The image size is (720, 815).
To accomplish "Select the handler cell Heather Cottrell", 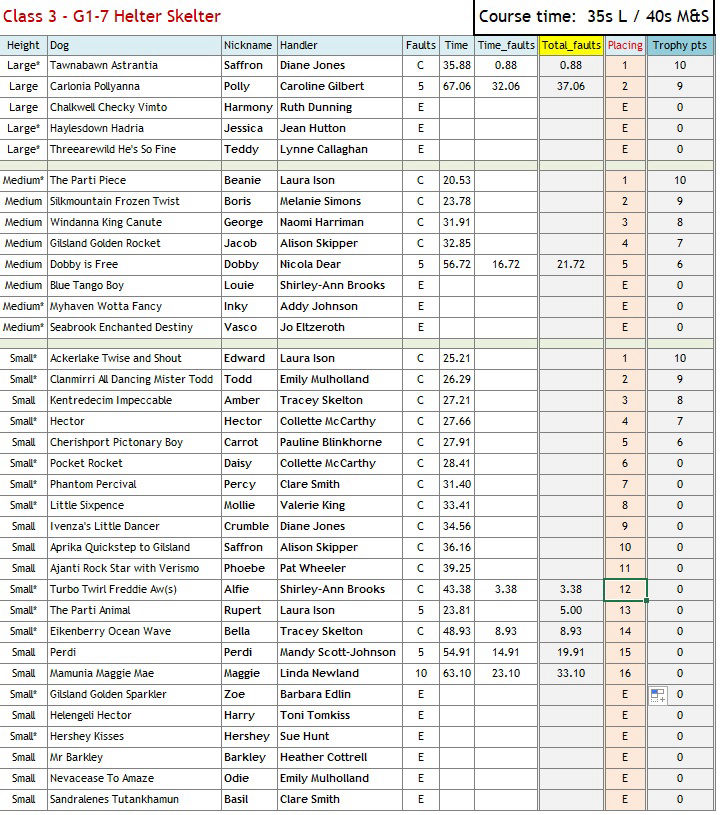I will point(339,757).
